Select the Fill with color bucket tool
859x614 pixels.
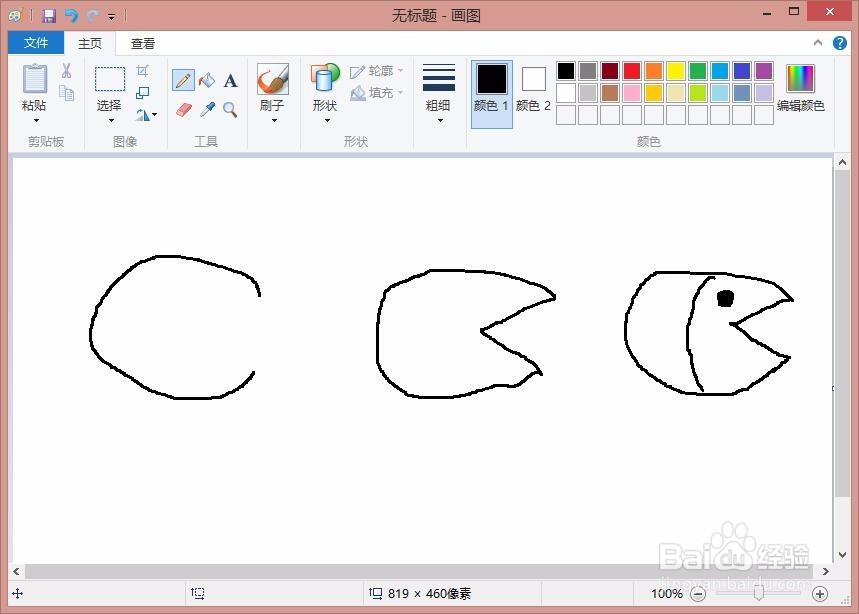tap(207, 81)
